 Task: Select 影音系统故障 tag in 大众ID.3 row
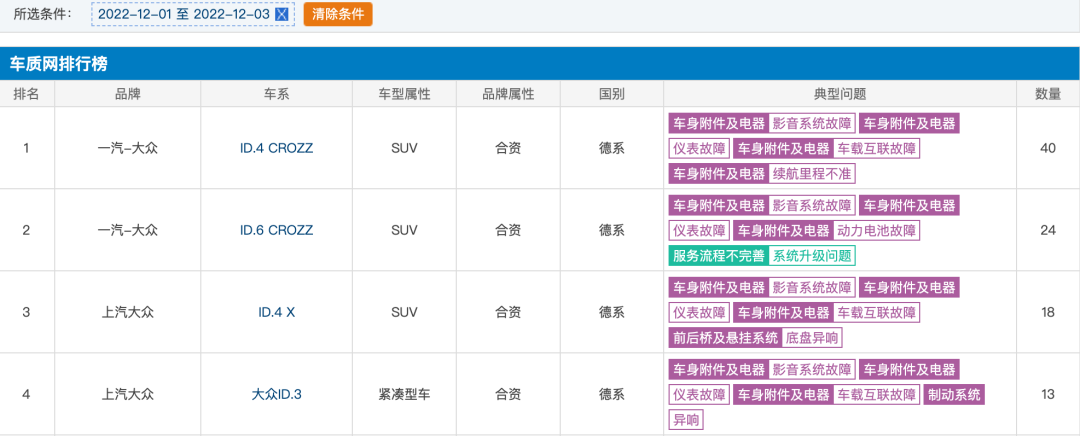click(812, 369)
